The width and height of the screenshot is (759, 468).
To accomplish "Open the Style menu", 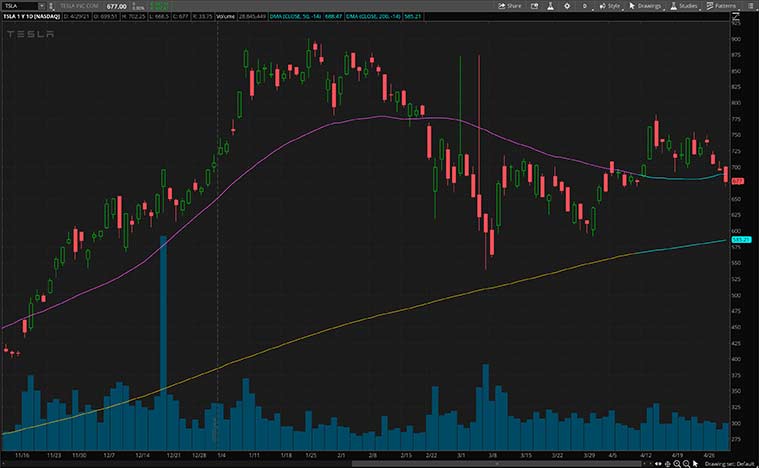I will tap(610, 6).
